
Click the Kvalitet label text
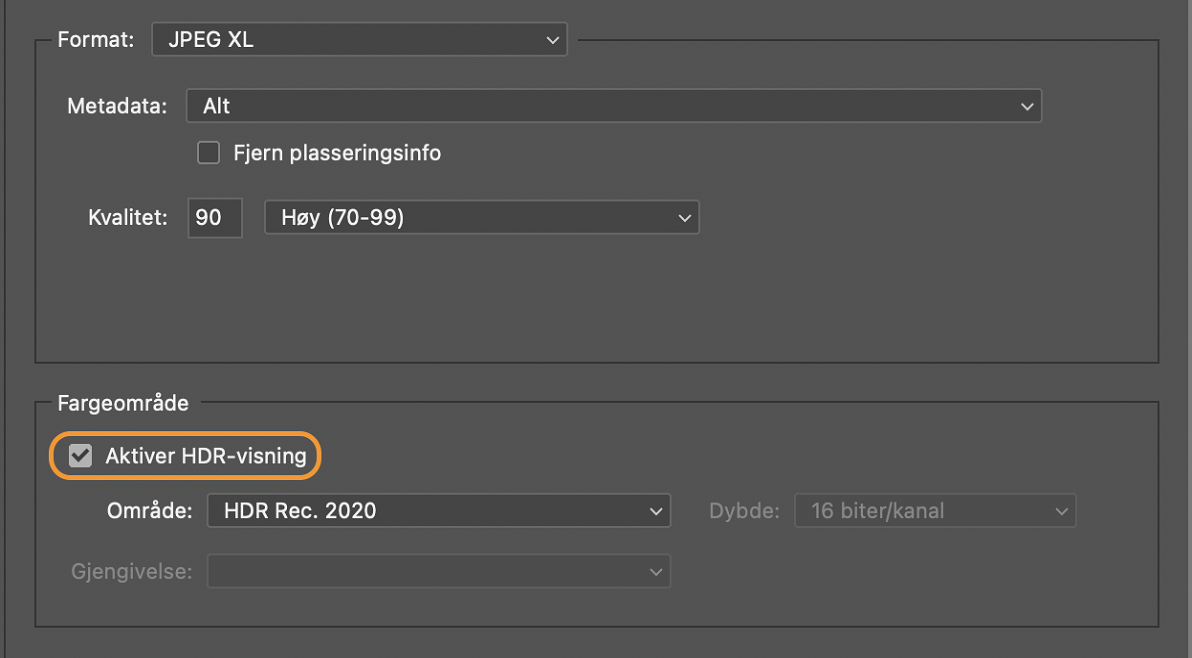pos(127,217)
